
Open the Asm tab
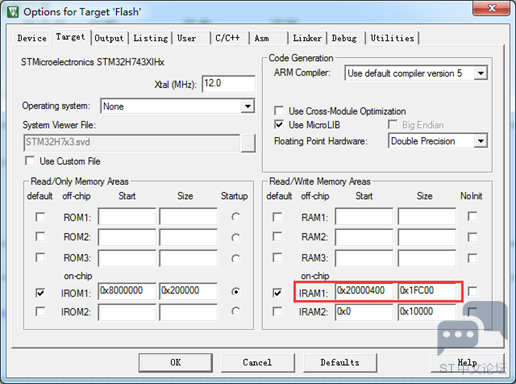click(x=262, y=38)
